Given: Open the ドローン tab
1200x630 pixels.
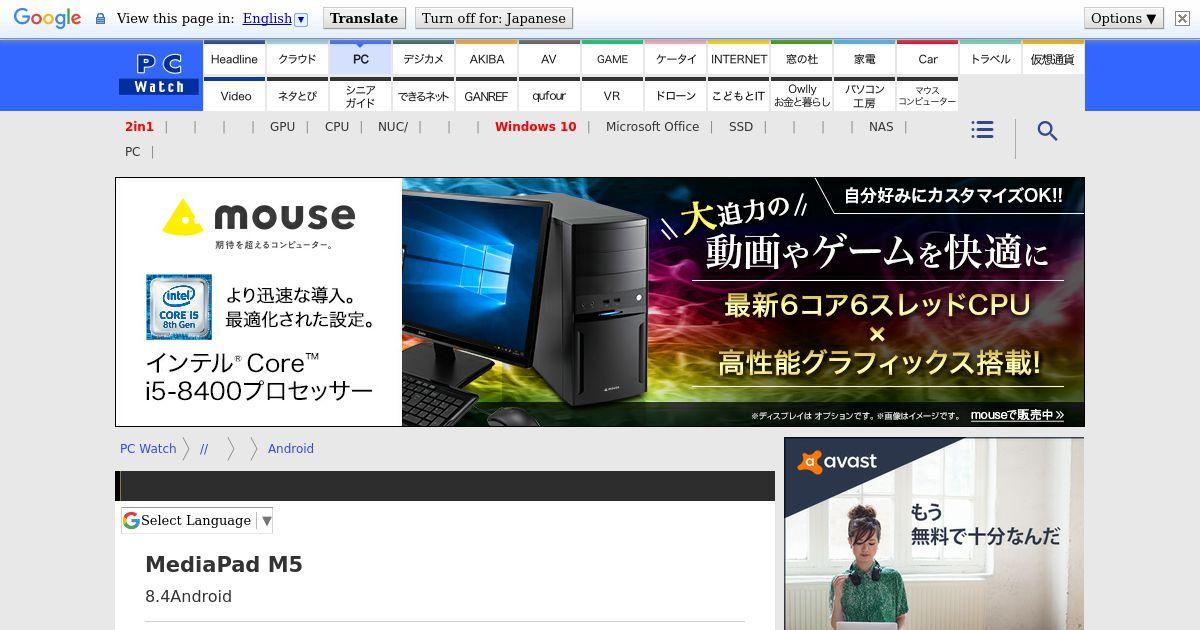Looking at the screenshot, I should point(675,96).
